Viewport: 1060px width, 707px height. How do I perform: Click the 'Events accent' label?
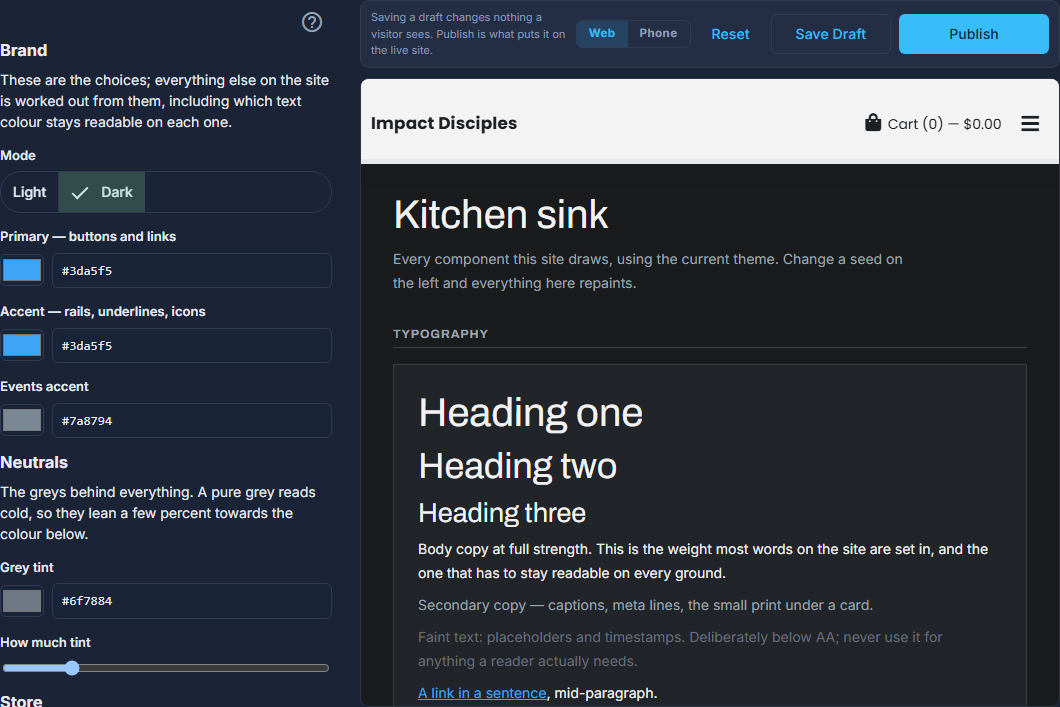(44, 387)
